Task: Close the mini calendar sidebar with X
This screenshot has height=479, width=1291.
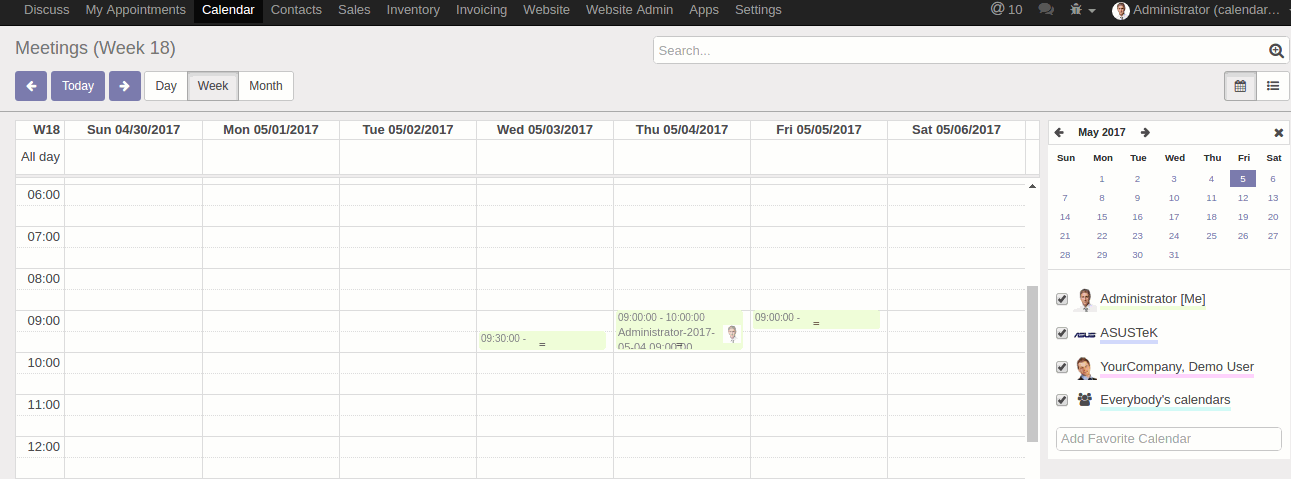Action: [x=1278, y=132]
